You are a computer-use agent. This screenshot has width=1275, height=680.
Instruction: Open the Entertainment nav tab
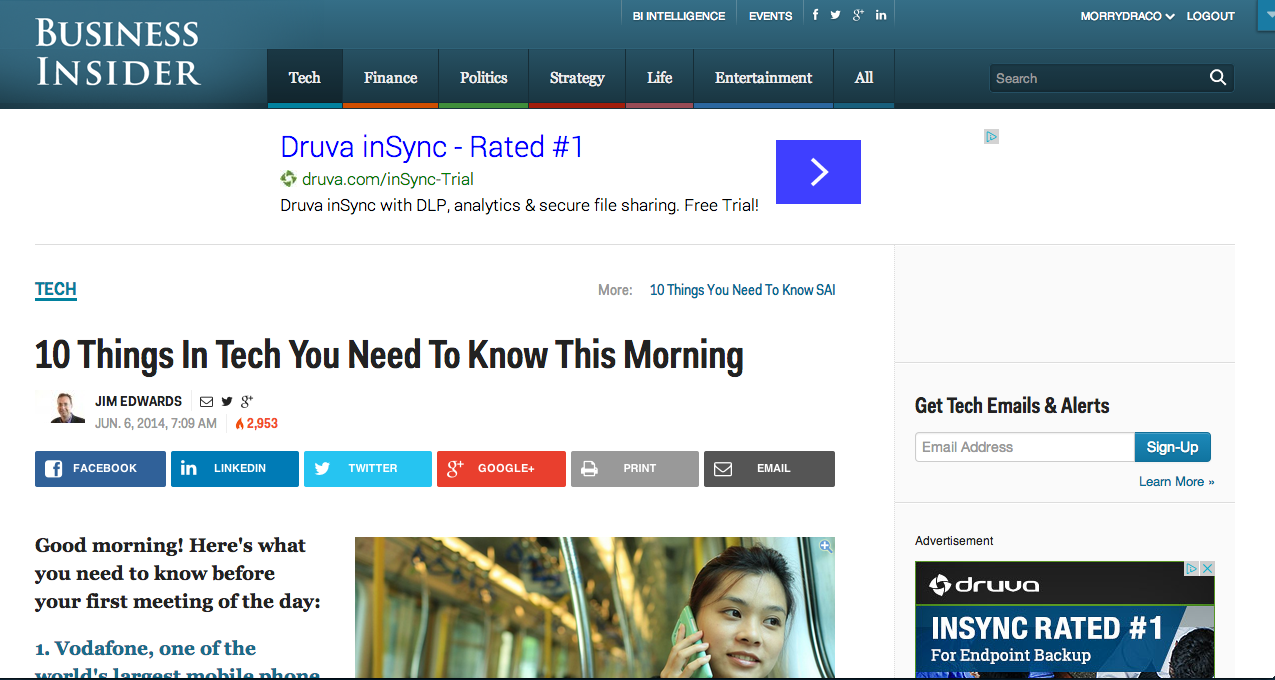[764, 78]
